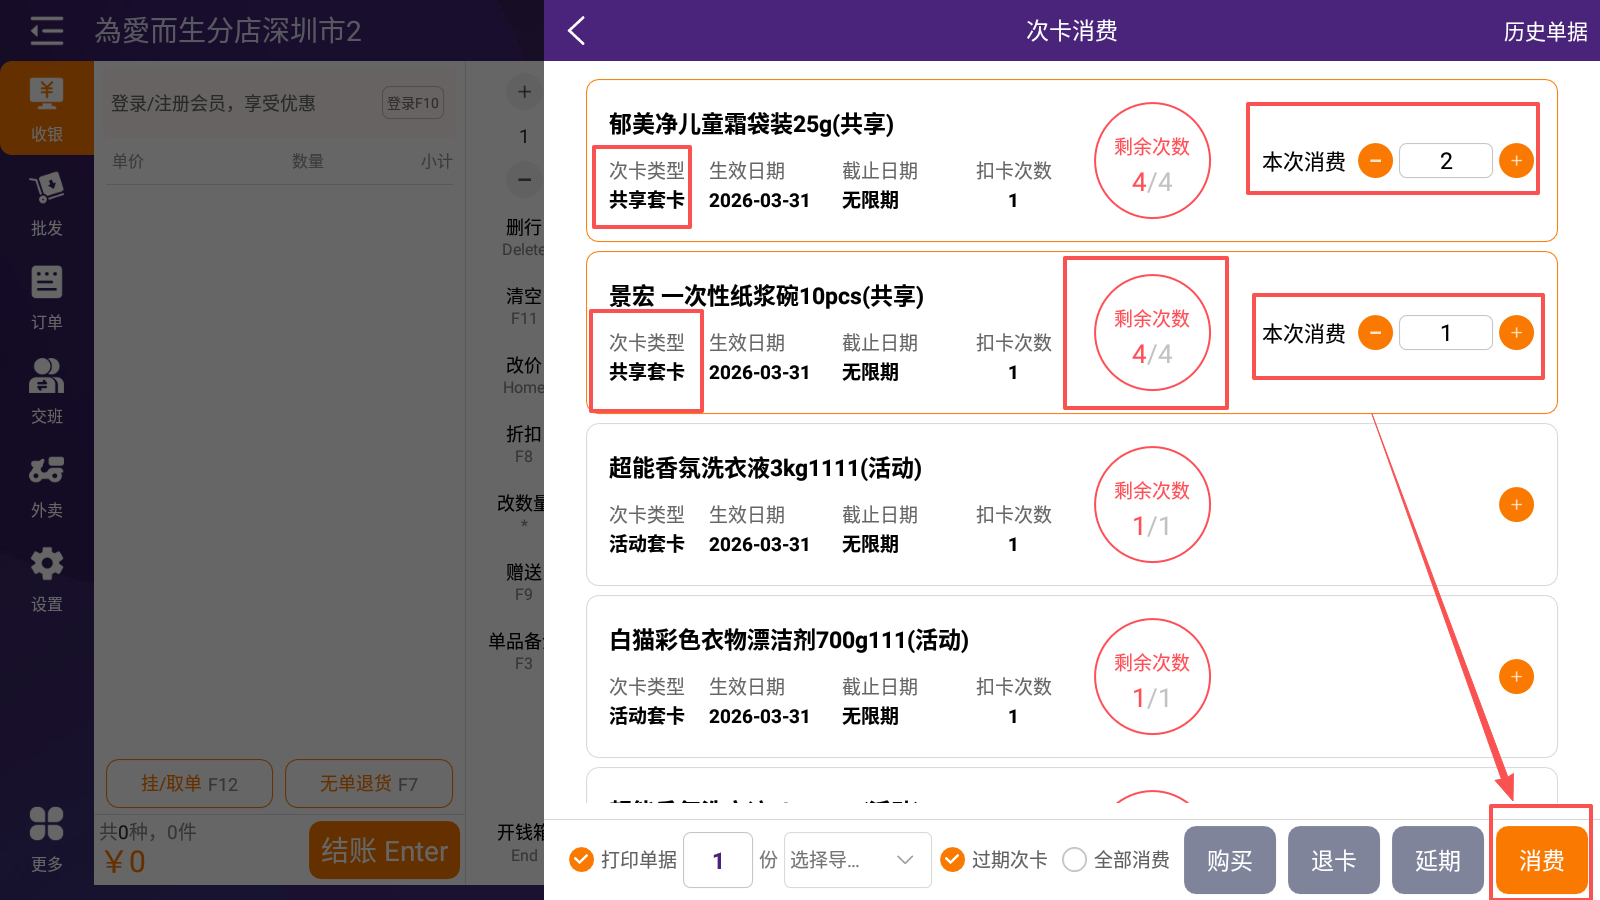
Task: Open the 交班 shift handover icon
Action: click(x=46, y=391)
